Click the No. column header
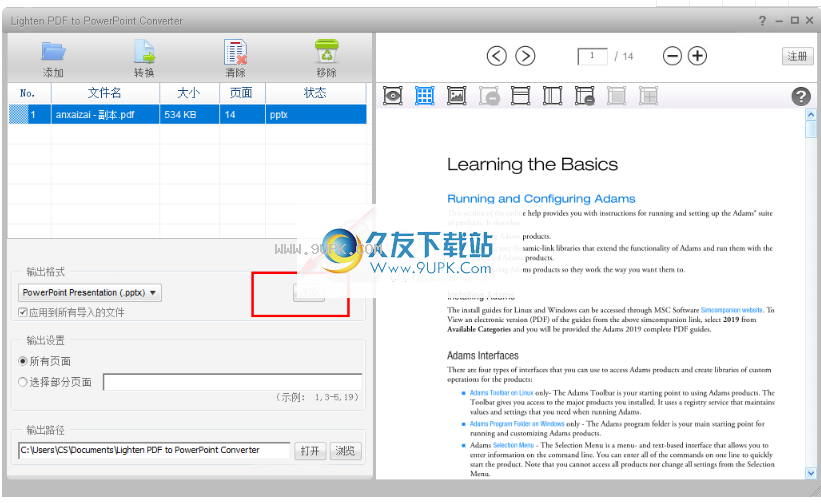 [29, 93]
